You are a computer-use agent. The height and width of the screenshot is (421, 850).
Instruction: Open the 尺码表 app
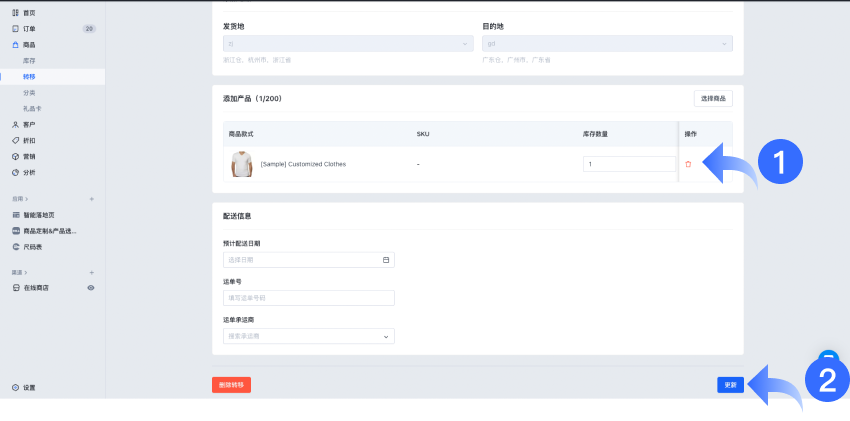pos(33,247)
